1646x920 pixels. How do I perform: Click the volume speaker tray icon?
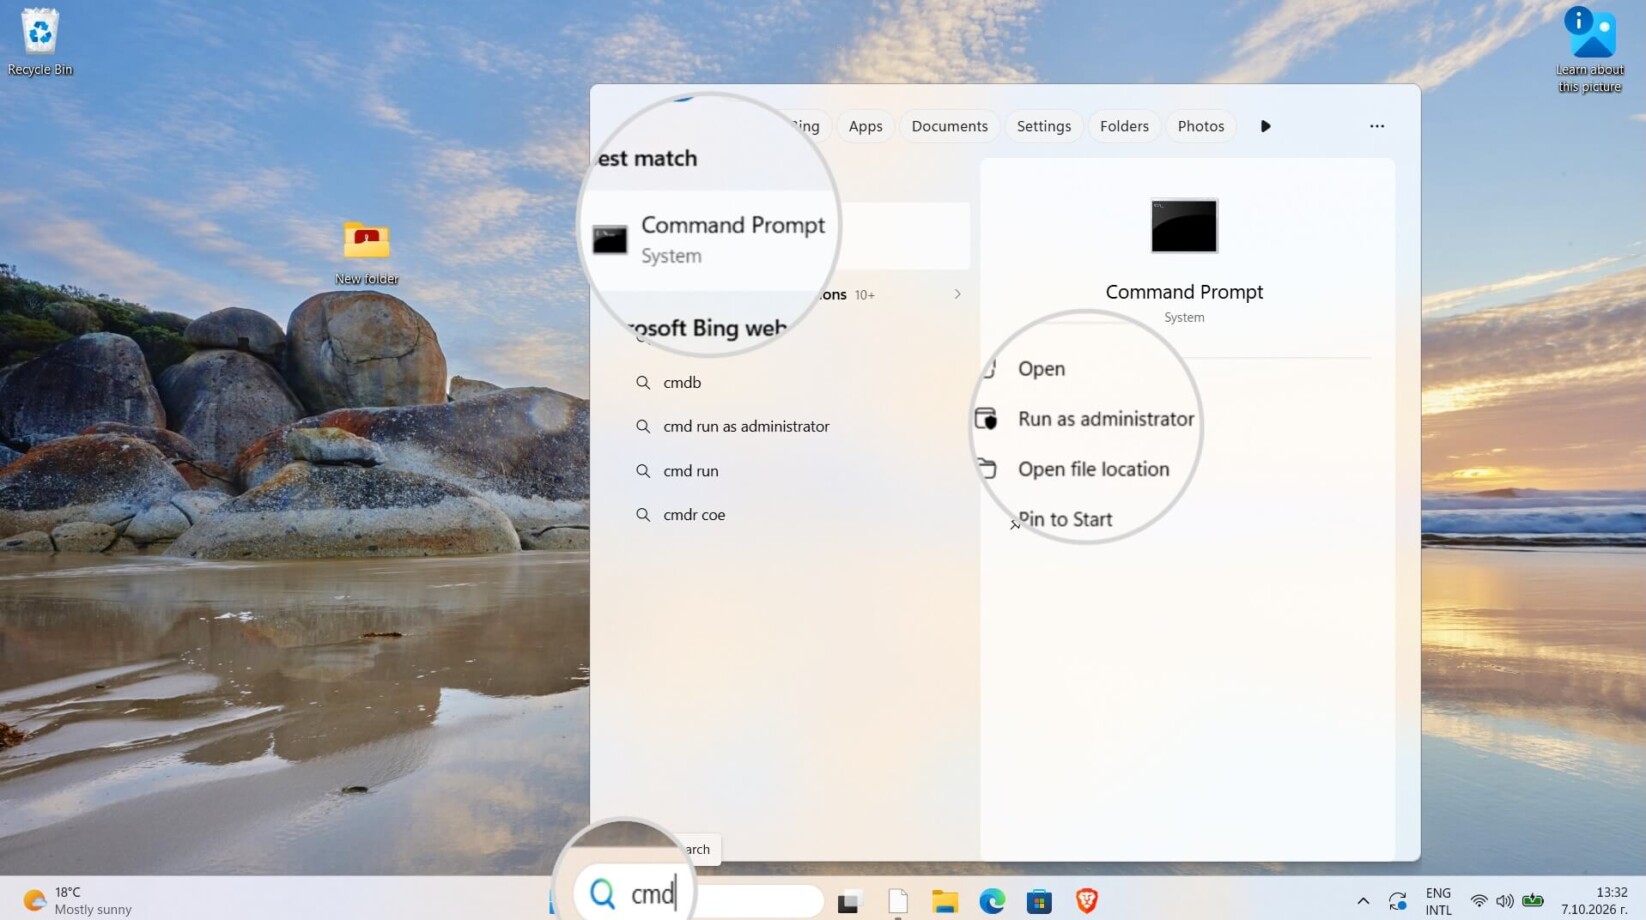click(1505, 901)
